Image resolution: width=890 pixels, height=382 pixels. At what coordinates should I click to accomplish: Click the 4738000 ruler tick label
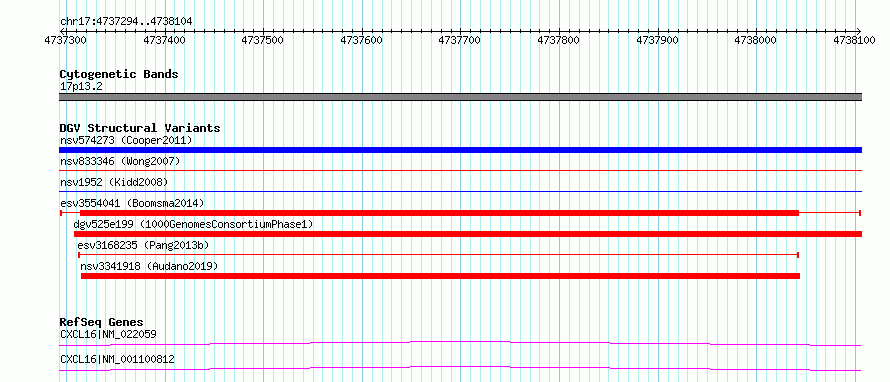tap(756, 40)
